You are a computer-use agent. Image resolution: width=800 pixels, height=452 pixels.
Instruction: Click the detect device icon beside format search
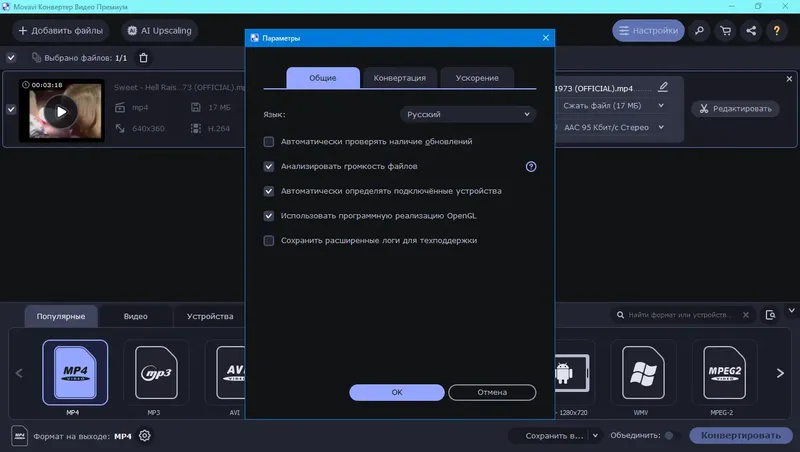tap(770, 315)
